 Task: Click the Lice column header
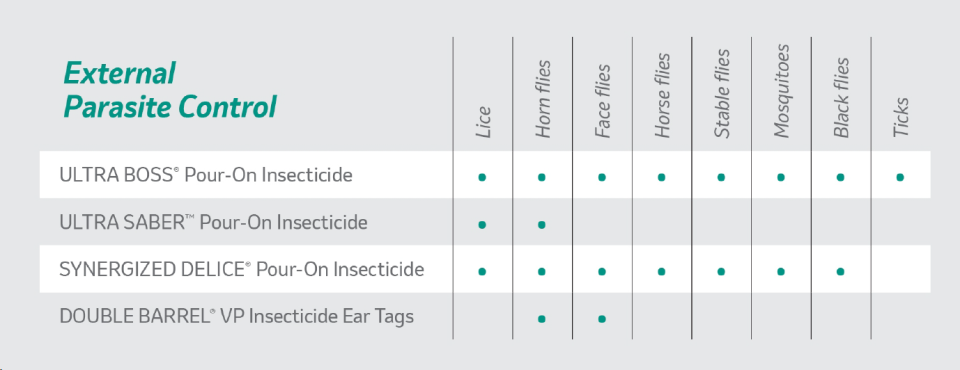click(484, 123)
